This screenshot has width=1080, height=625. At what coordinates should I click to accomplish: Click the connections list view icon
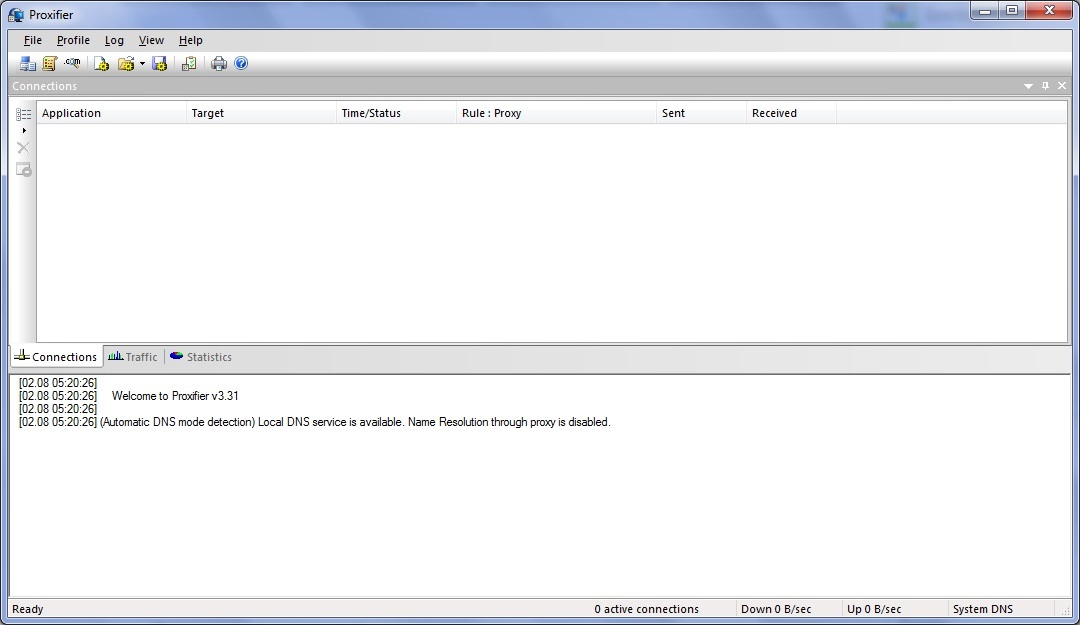point(23,114)
